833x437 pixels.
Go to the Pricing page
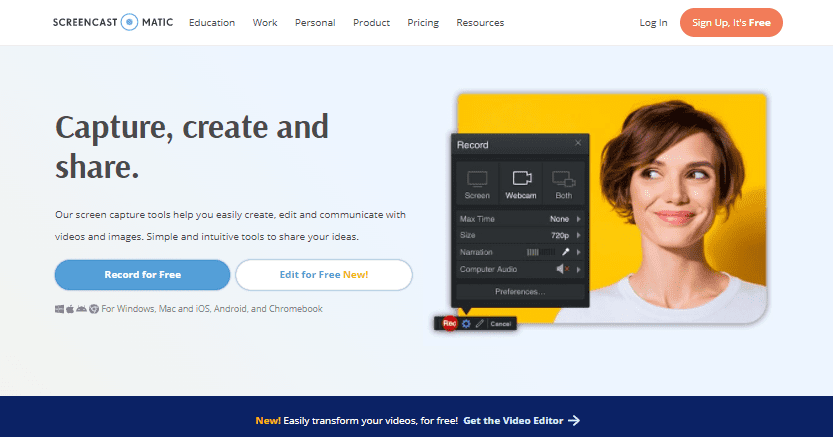coord(423,23)
